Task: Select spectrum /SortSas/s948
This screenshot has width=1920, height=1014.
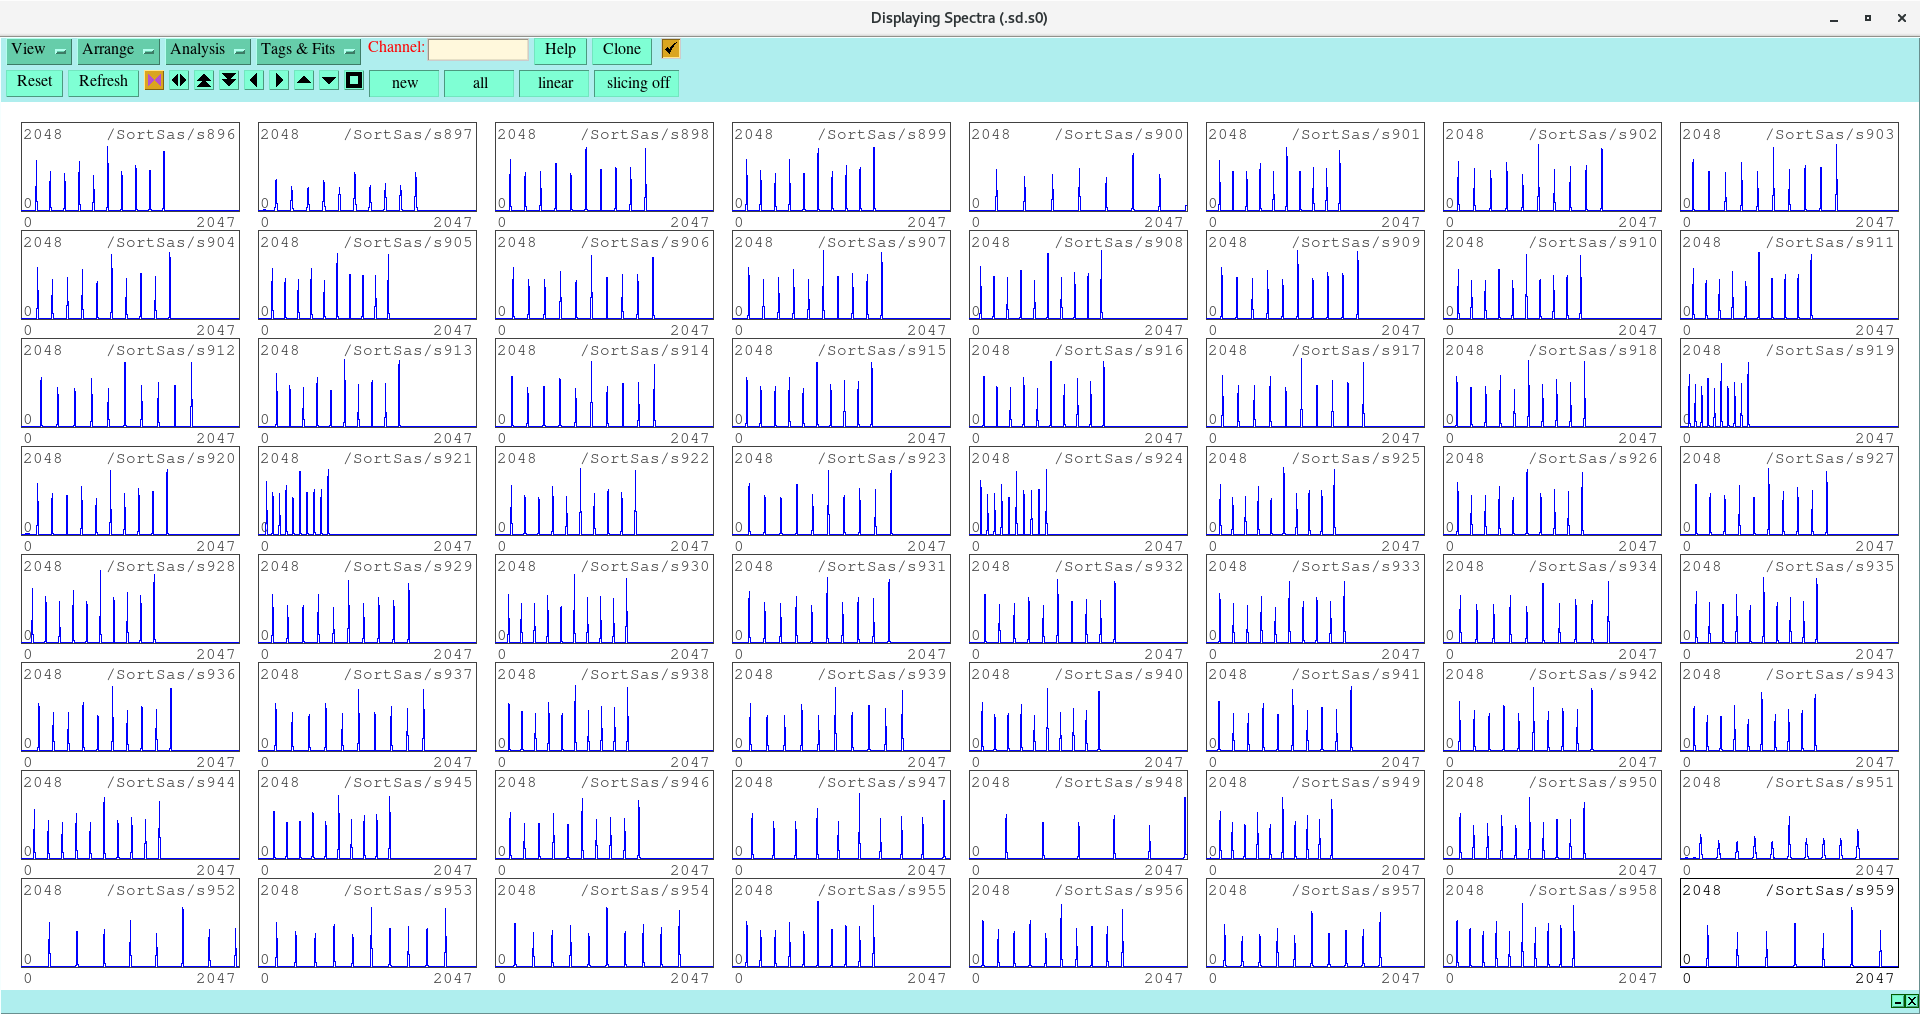Action: tap(1078, 815)
